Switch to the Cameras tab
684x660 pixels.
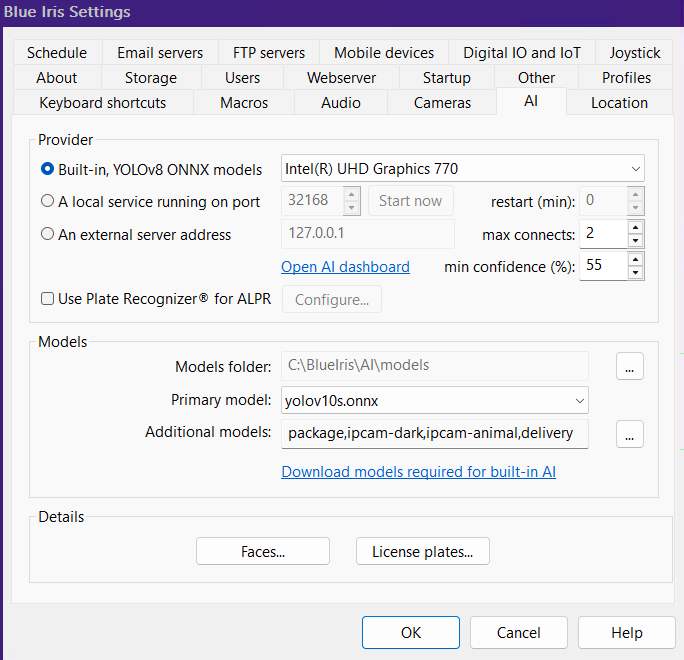pos(442,103)
